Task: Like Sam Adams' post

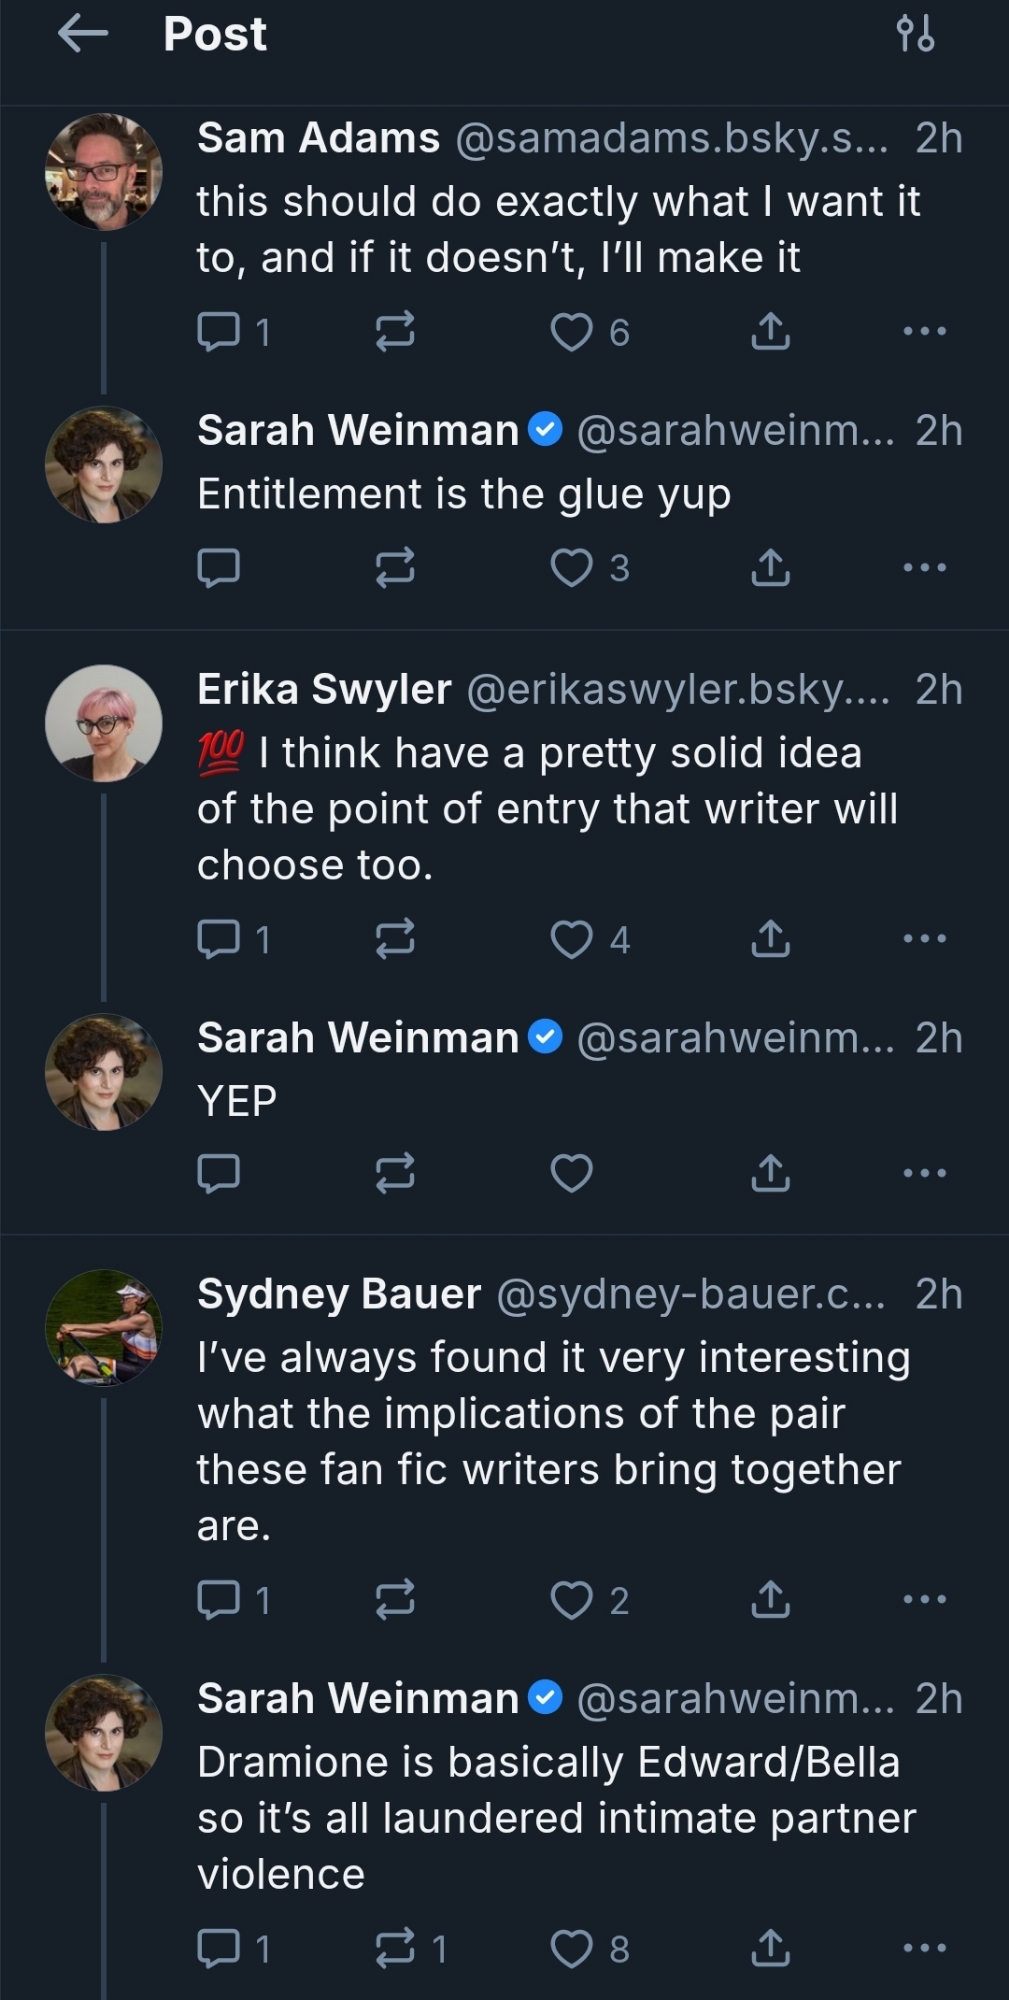Action: [x=572, y=332]
